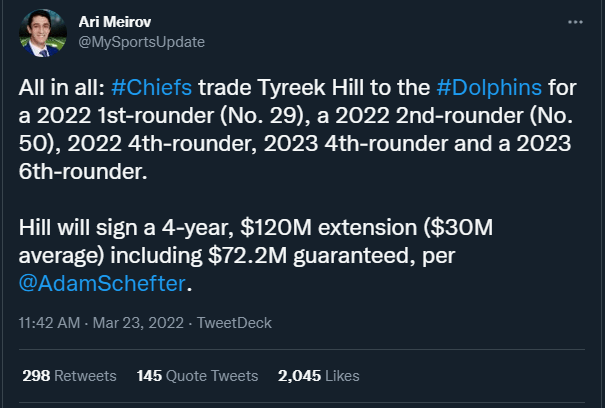
Task: Click the 145 quote tweet count number
Action: click(x=150, y=376)
